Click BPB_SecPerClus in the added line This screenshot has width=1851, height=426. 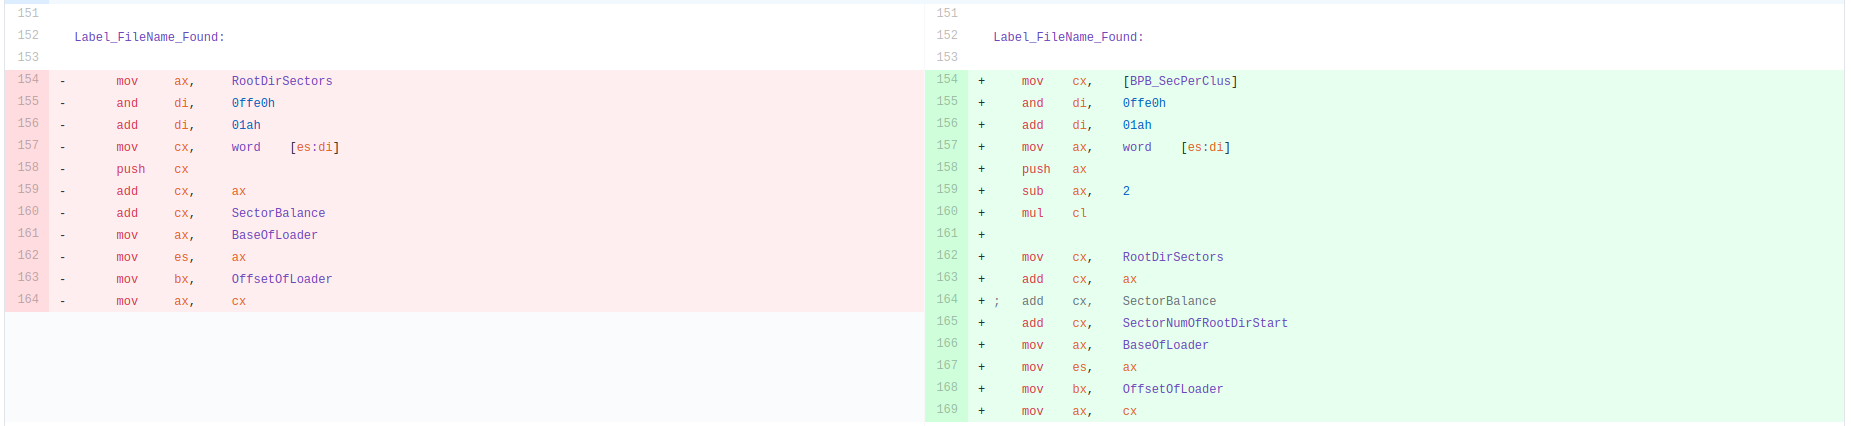pyautogui.click(x=1179, y=81)
